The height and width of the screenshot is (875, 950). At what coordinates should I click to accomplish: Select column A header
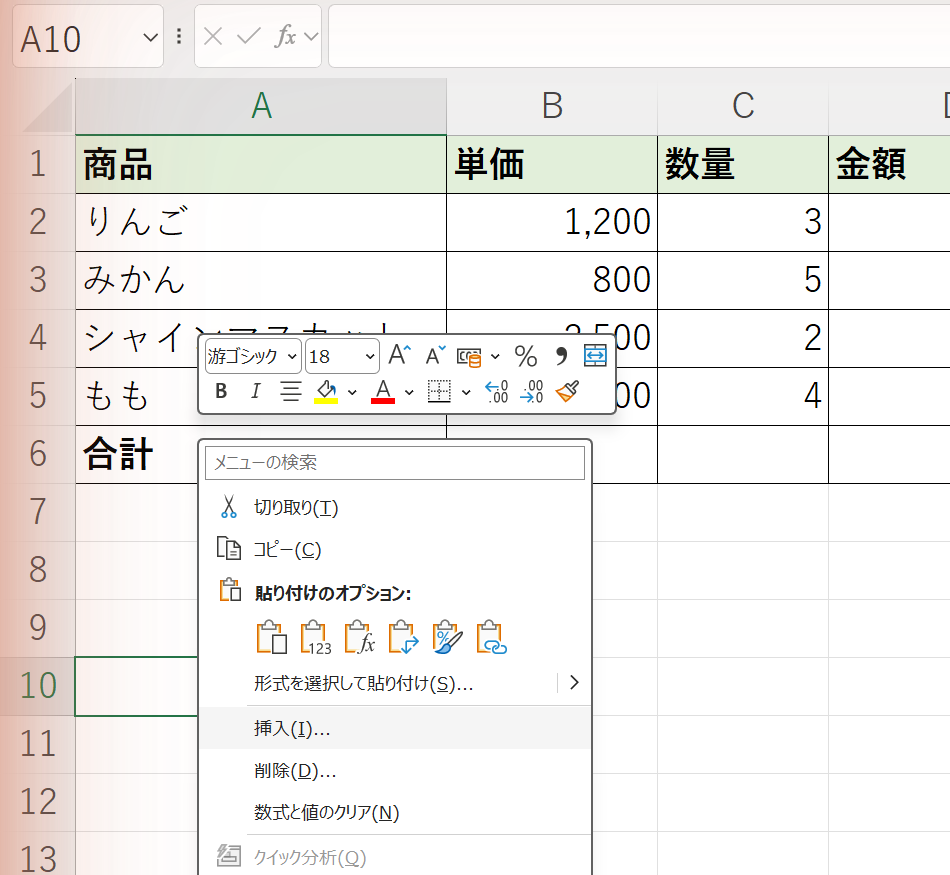pyautogui.click(x=261, y=106)
